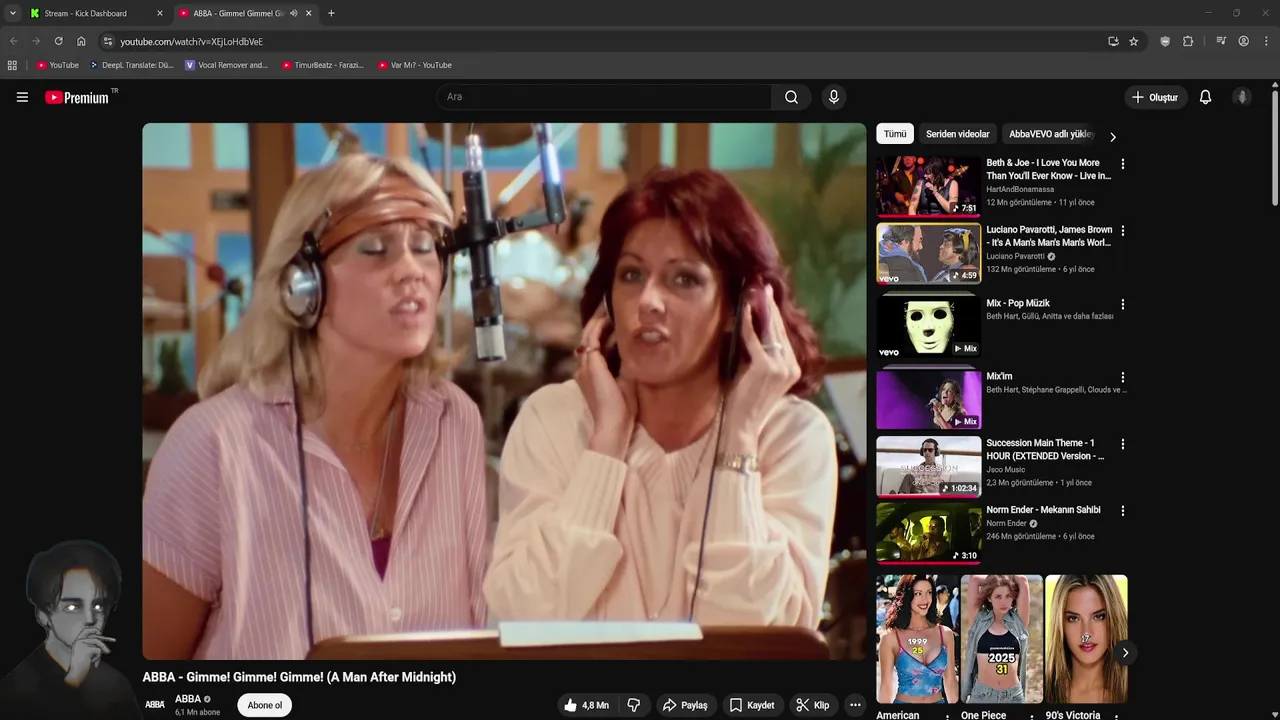This screenshot has height=720, width=1280.
Task: Click the Kaydet save button
Action: coord(751,705)
